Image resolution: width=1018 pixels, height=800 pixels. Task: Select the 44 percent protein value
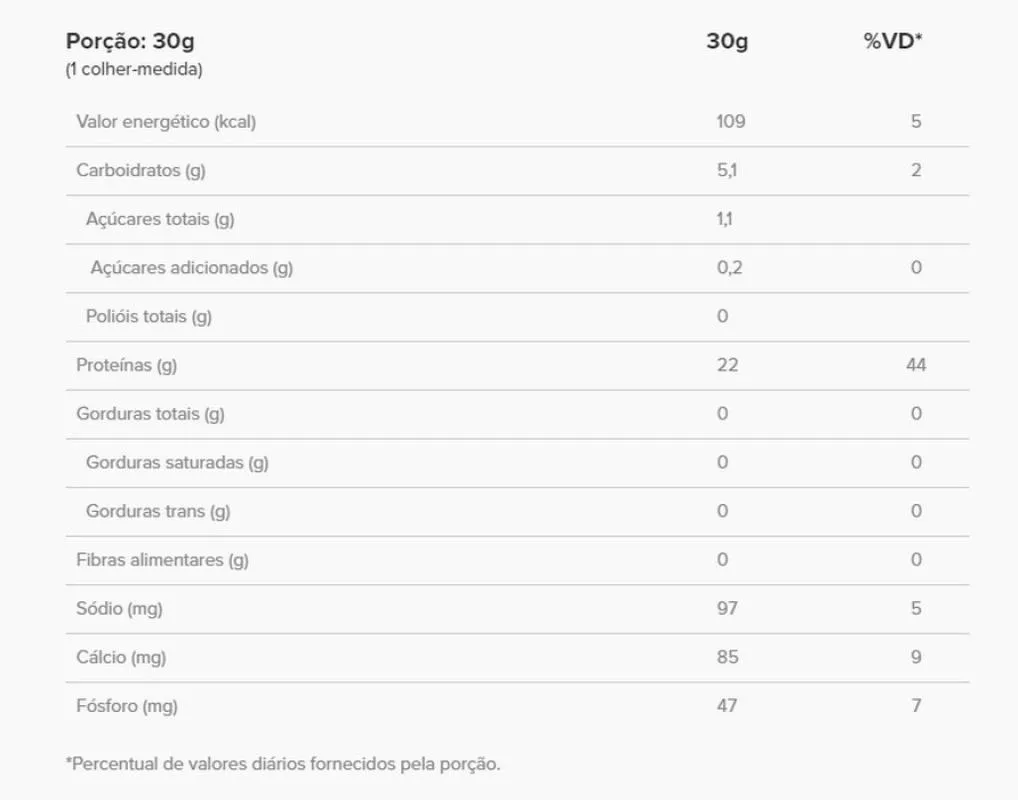tap(916, 365)
